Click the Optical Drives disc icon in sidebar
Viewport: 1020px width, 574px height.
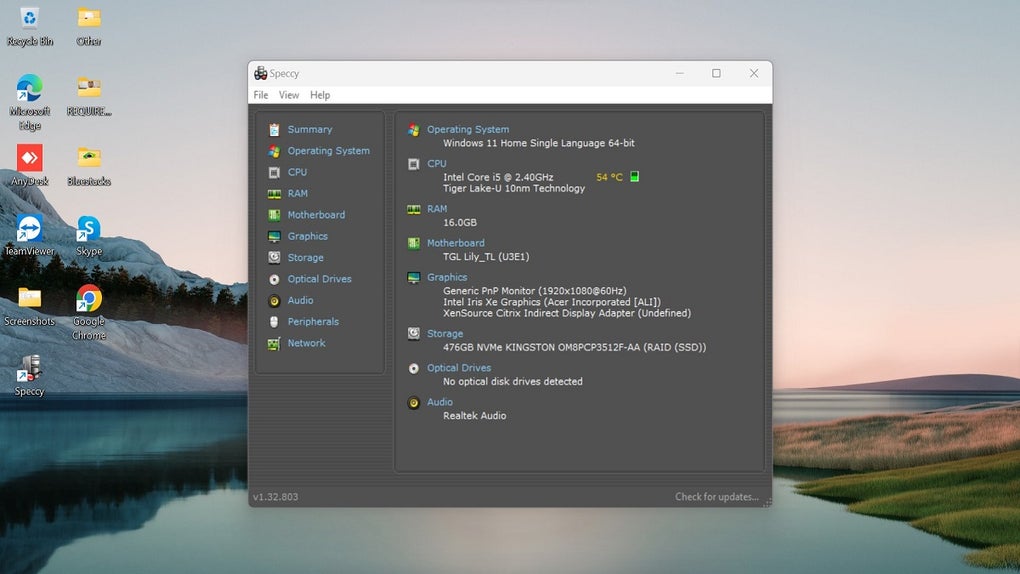tap(275, 279)
